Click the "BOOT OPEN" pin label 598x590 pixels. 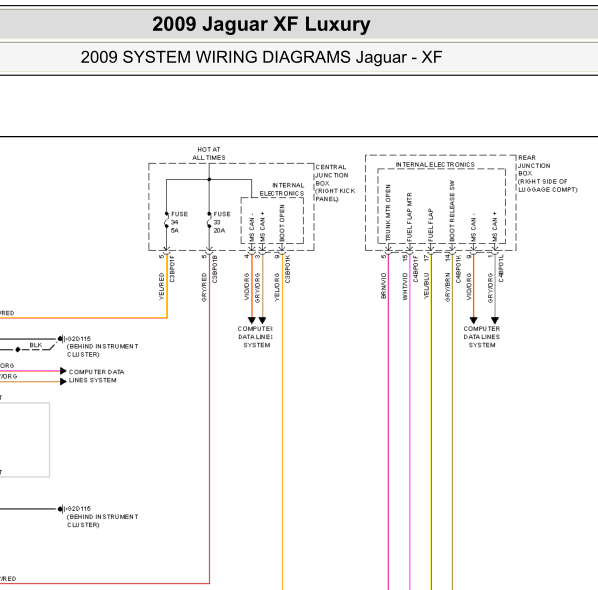[x=282, y=223]
